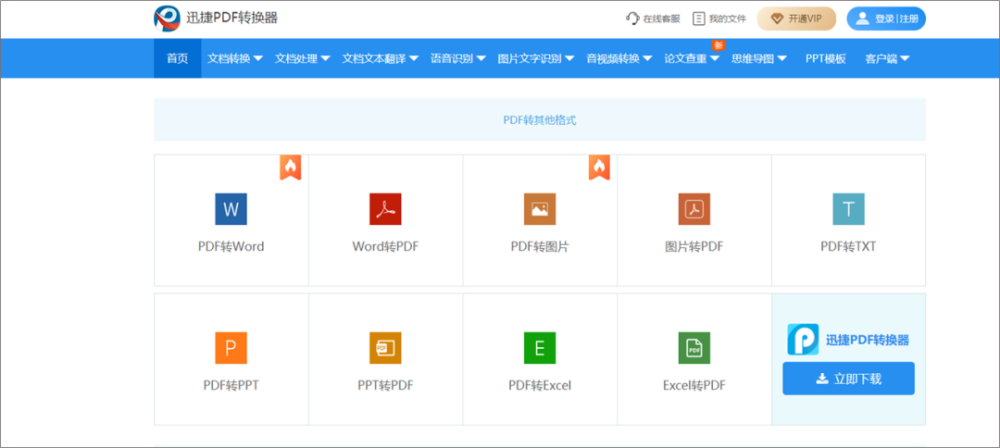Select the orange PDF icon for 图片转PDF
This screenshot has height=448, width=1000.
point(694,209)
